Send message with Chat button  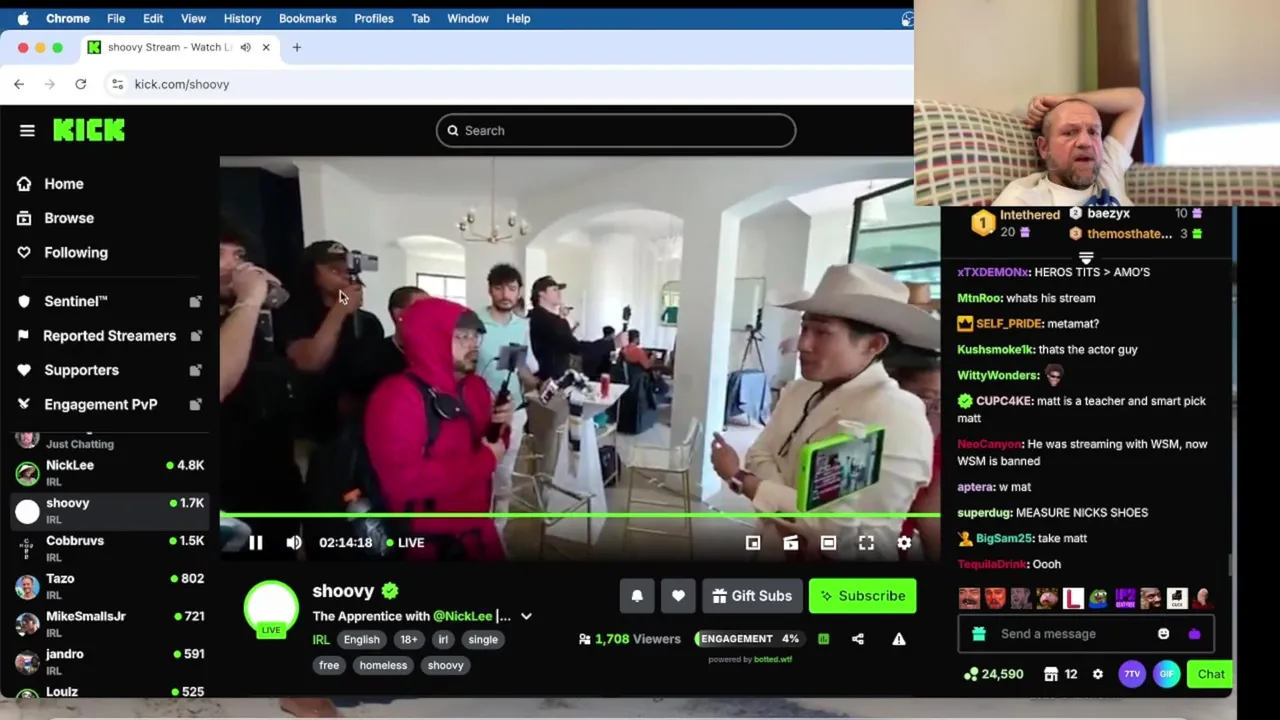[1211, 674]
